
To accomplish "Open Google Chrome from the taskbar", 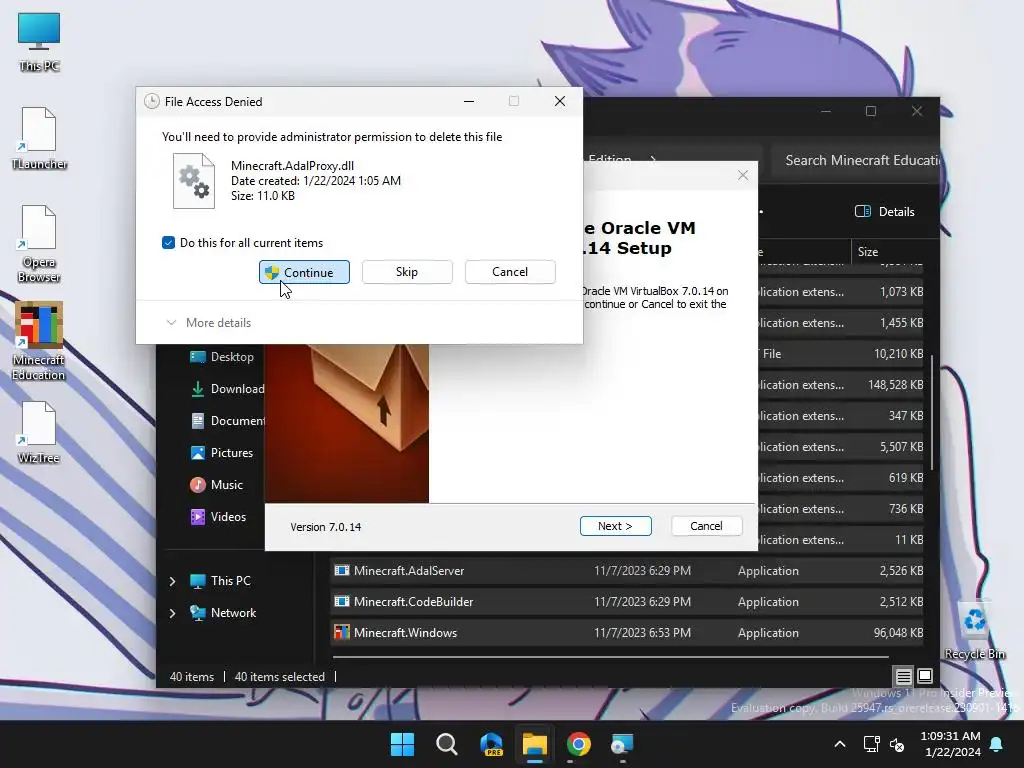I will click(x=579, y=744).
